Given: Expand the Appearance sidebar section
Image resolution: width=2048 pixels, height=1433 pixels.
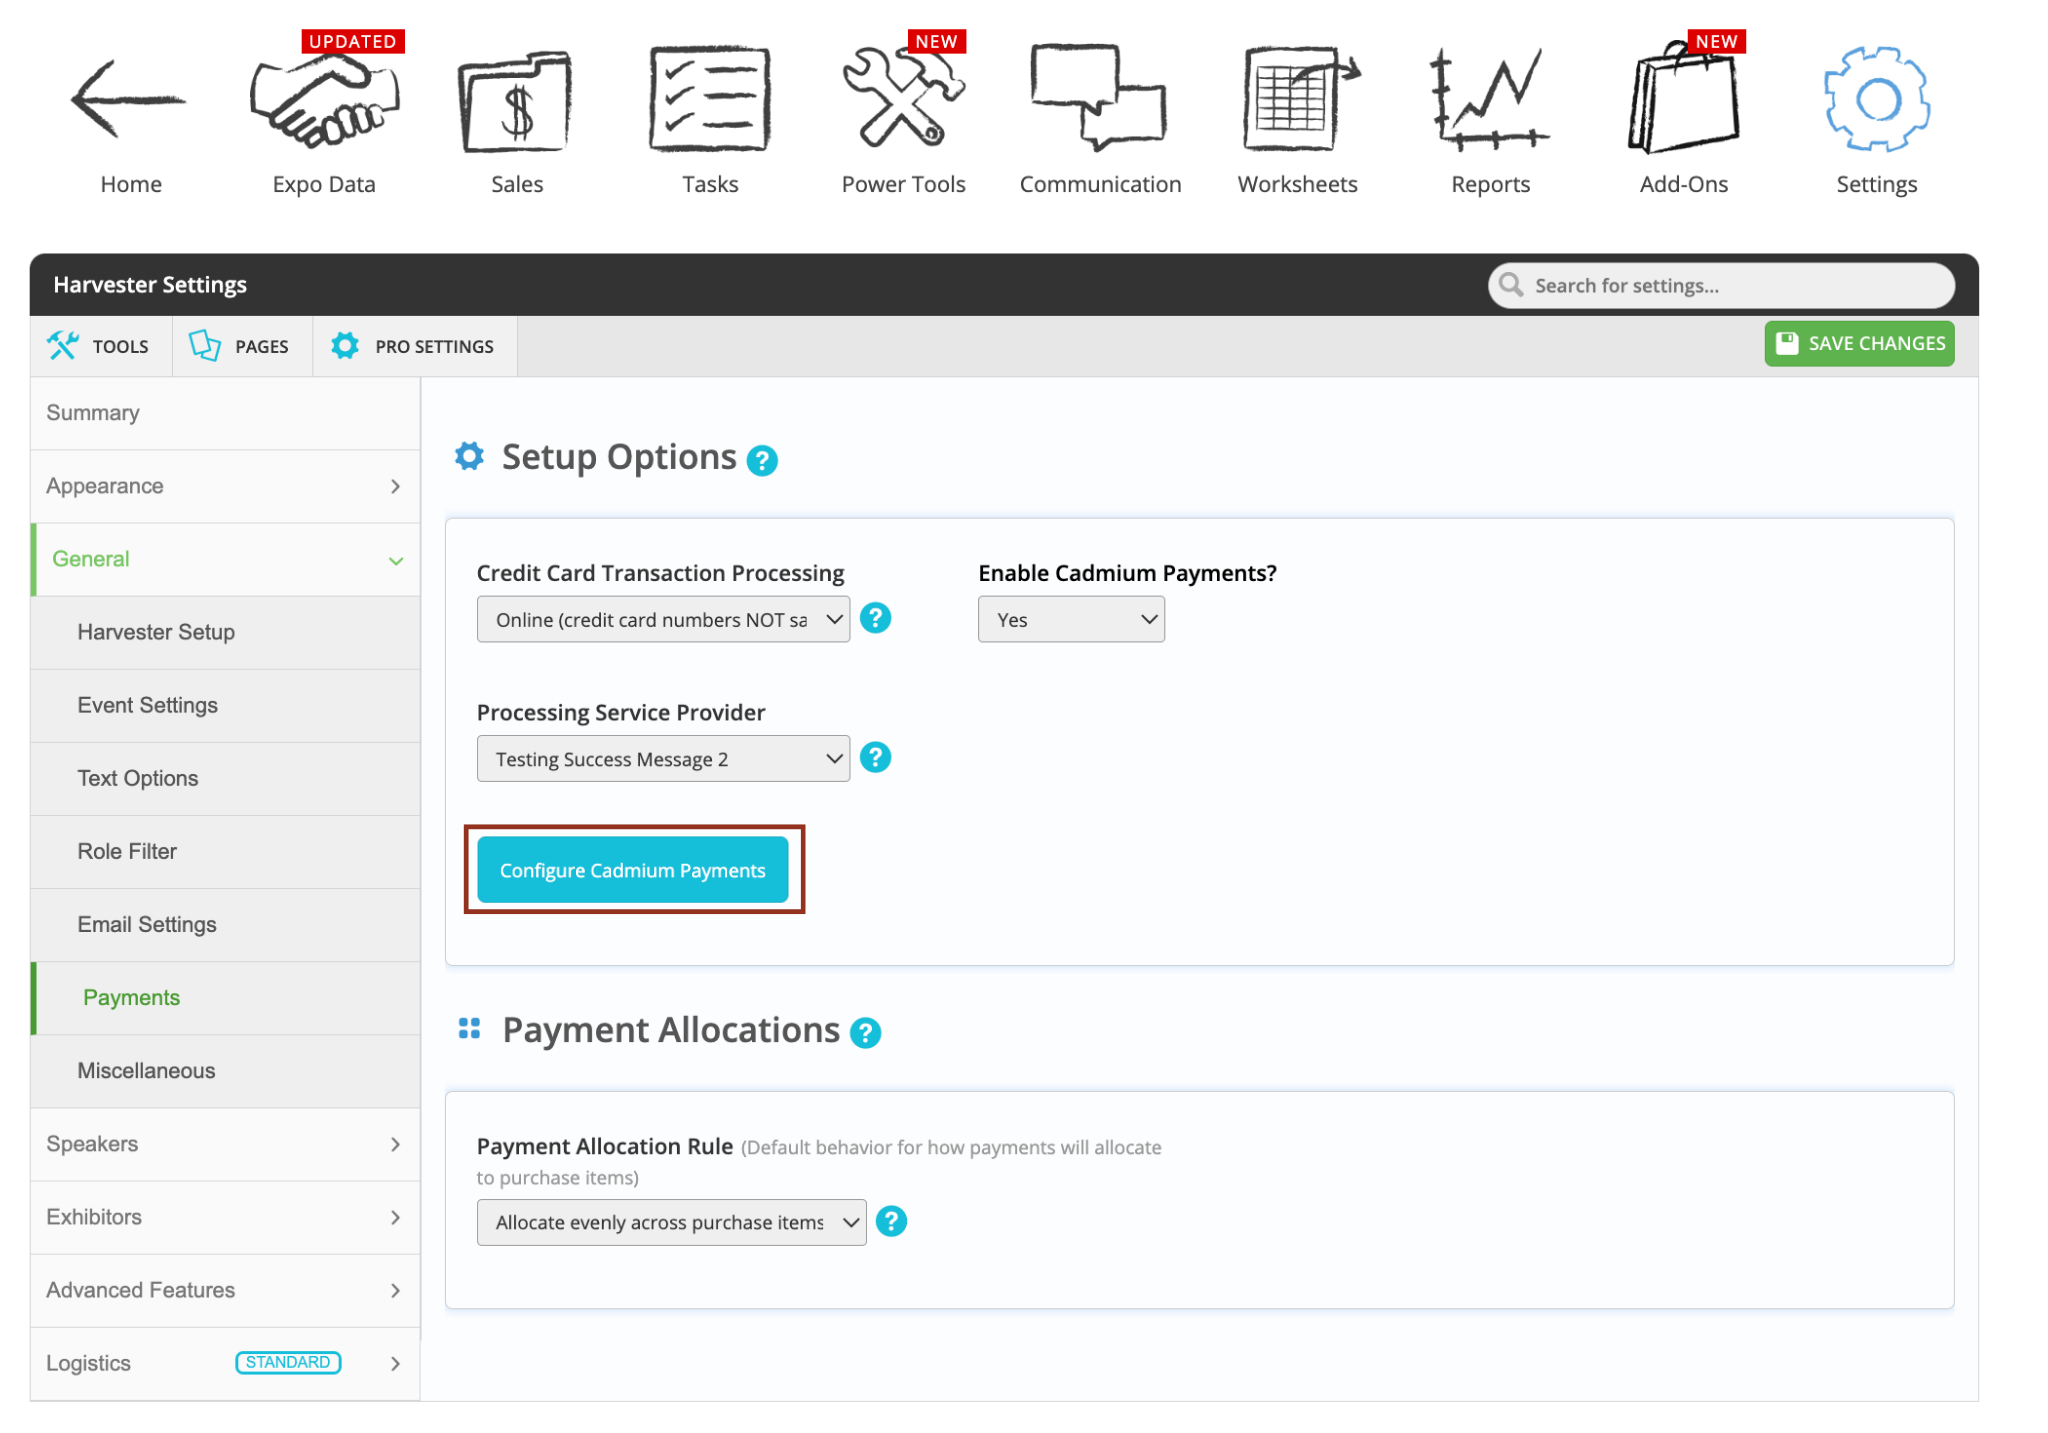Looking at the screenshot, I should point(225,486).
